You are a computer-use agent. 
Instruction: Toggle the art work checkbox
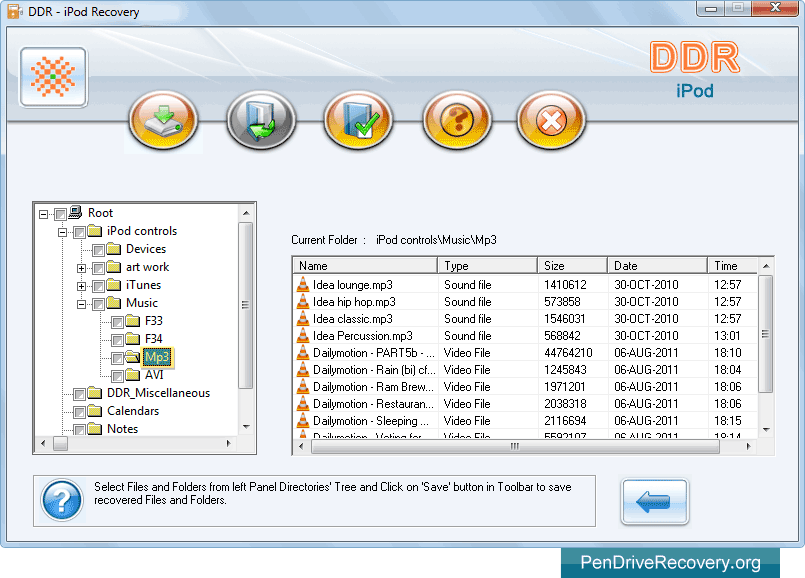(99, 268)
